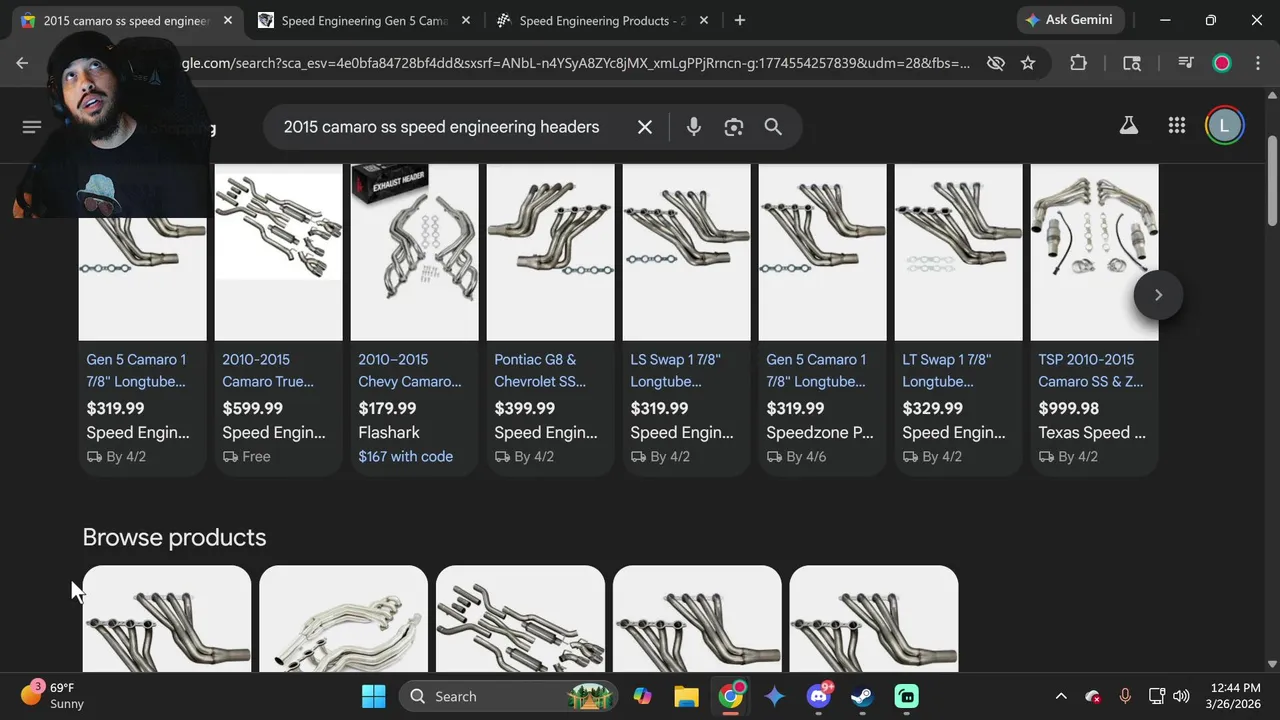Screen dimensions: 1280x720
Task: Click Texas Speed headers product image
Action: [x=1094, y=252]
